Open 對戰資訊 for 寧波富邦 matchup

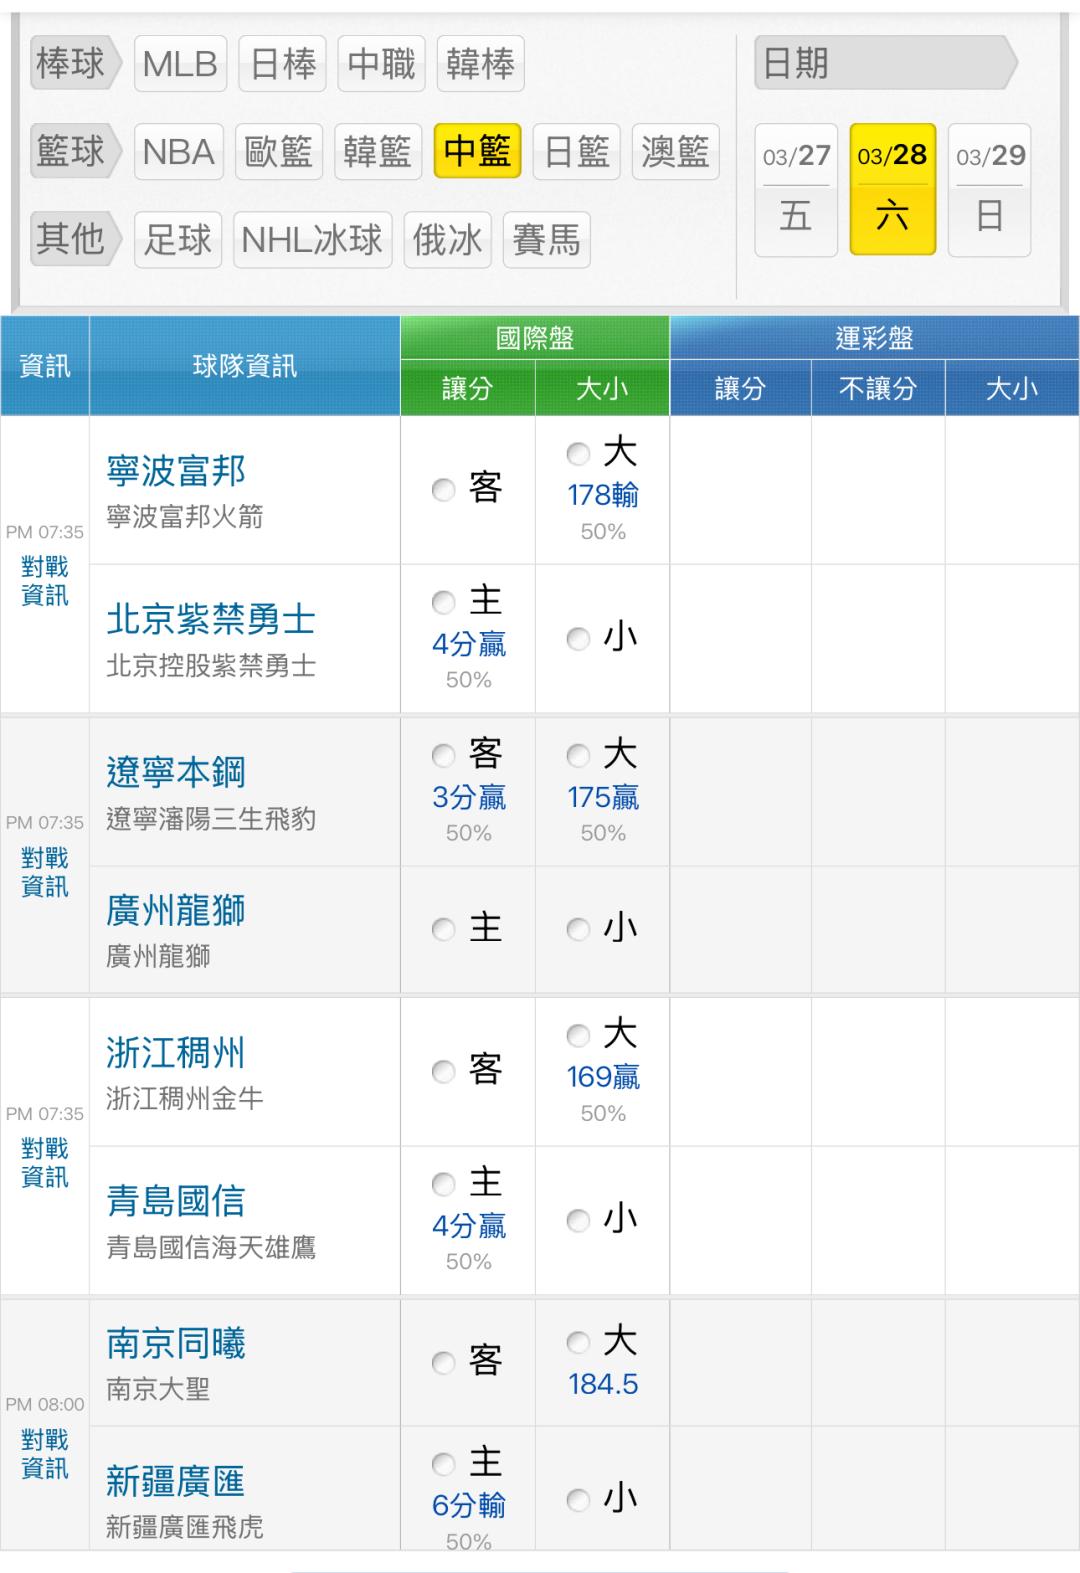click(45, 581)
